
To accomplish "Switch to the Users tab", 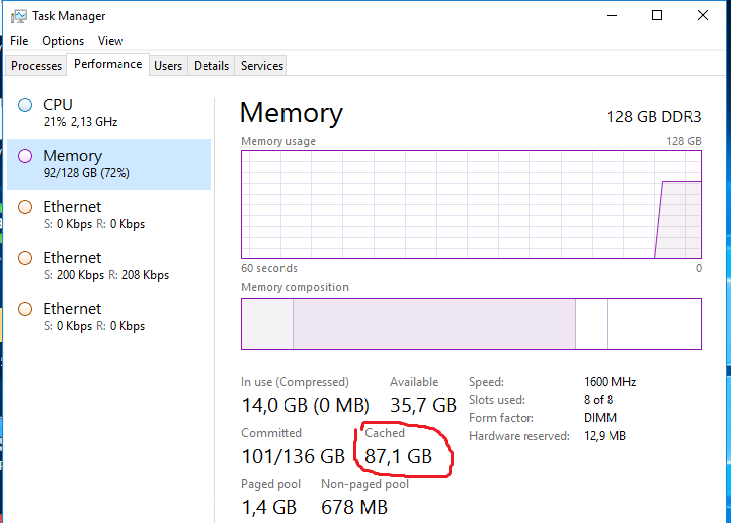I will pyautogui.click(x=168, y=66).
